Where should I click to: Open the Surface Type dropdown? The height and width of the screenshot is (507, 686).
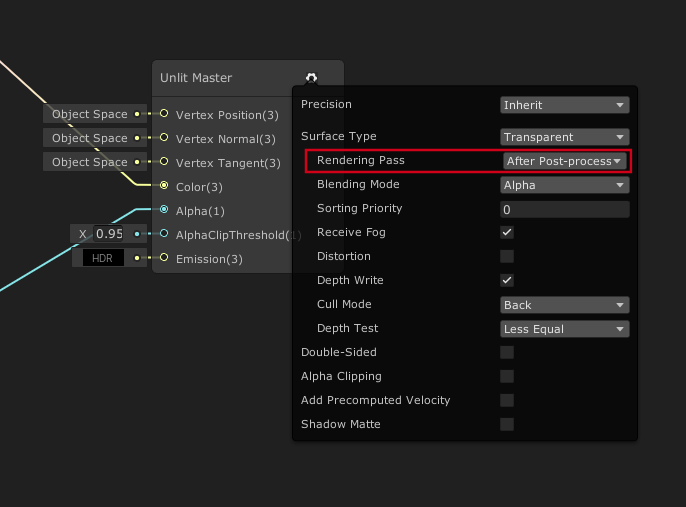564,137
